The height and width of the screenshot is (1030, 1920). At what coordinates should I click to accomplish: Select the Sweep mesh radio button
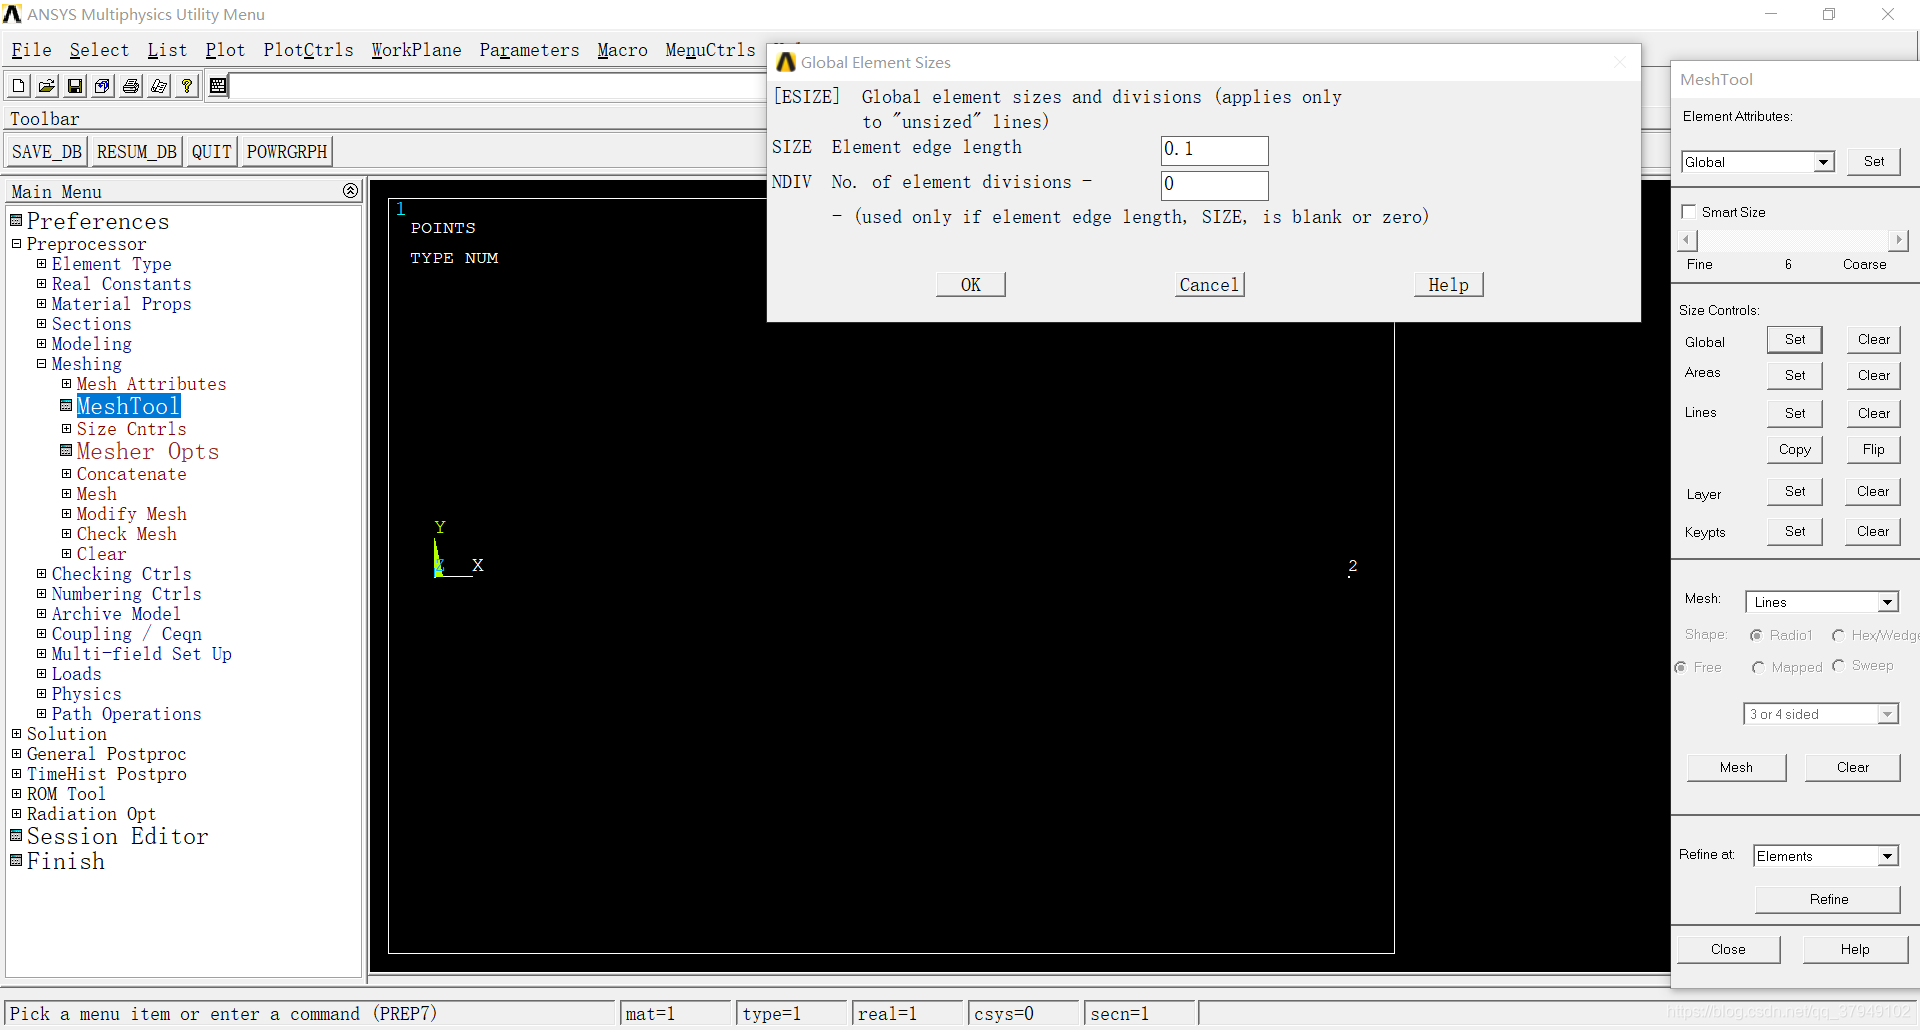(1838, 665)
